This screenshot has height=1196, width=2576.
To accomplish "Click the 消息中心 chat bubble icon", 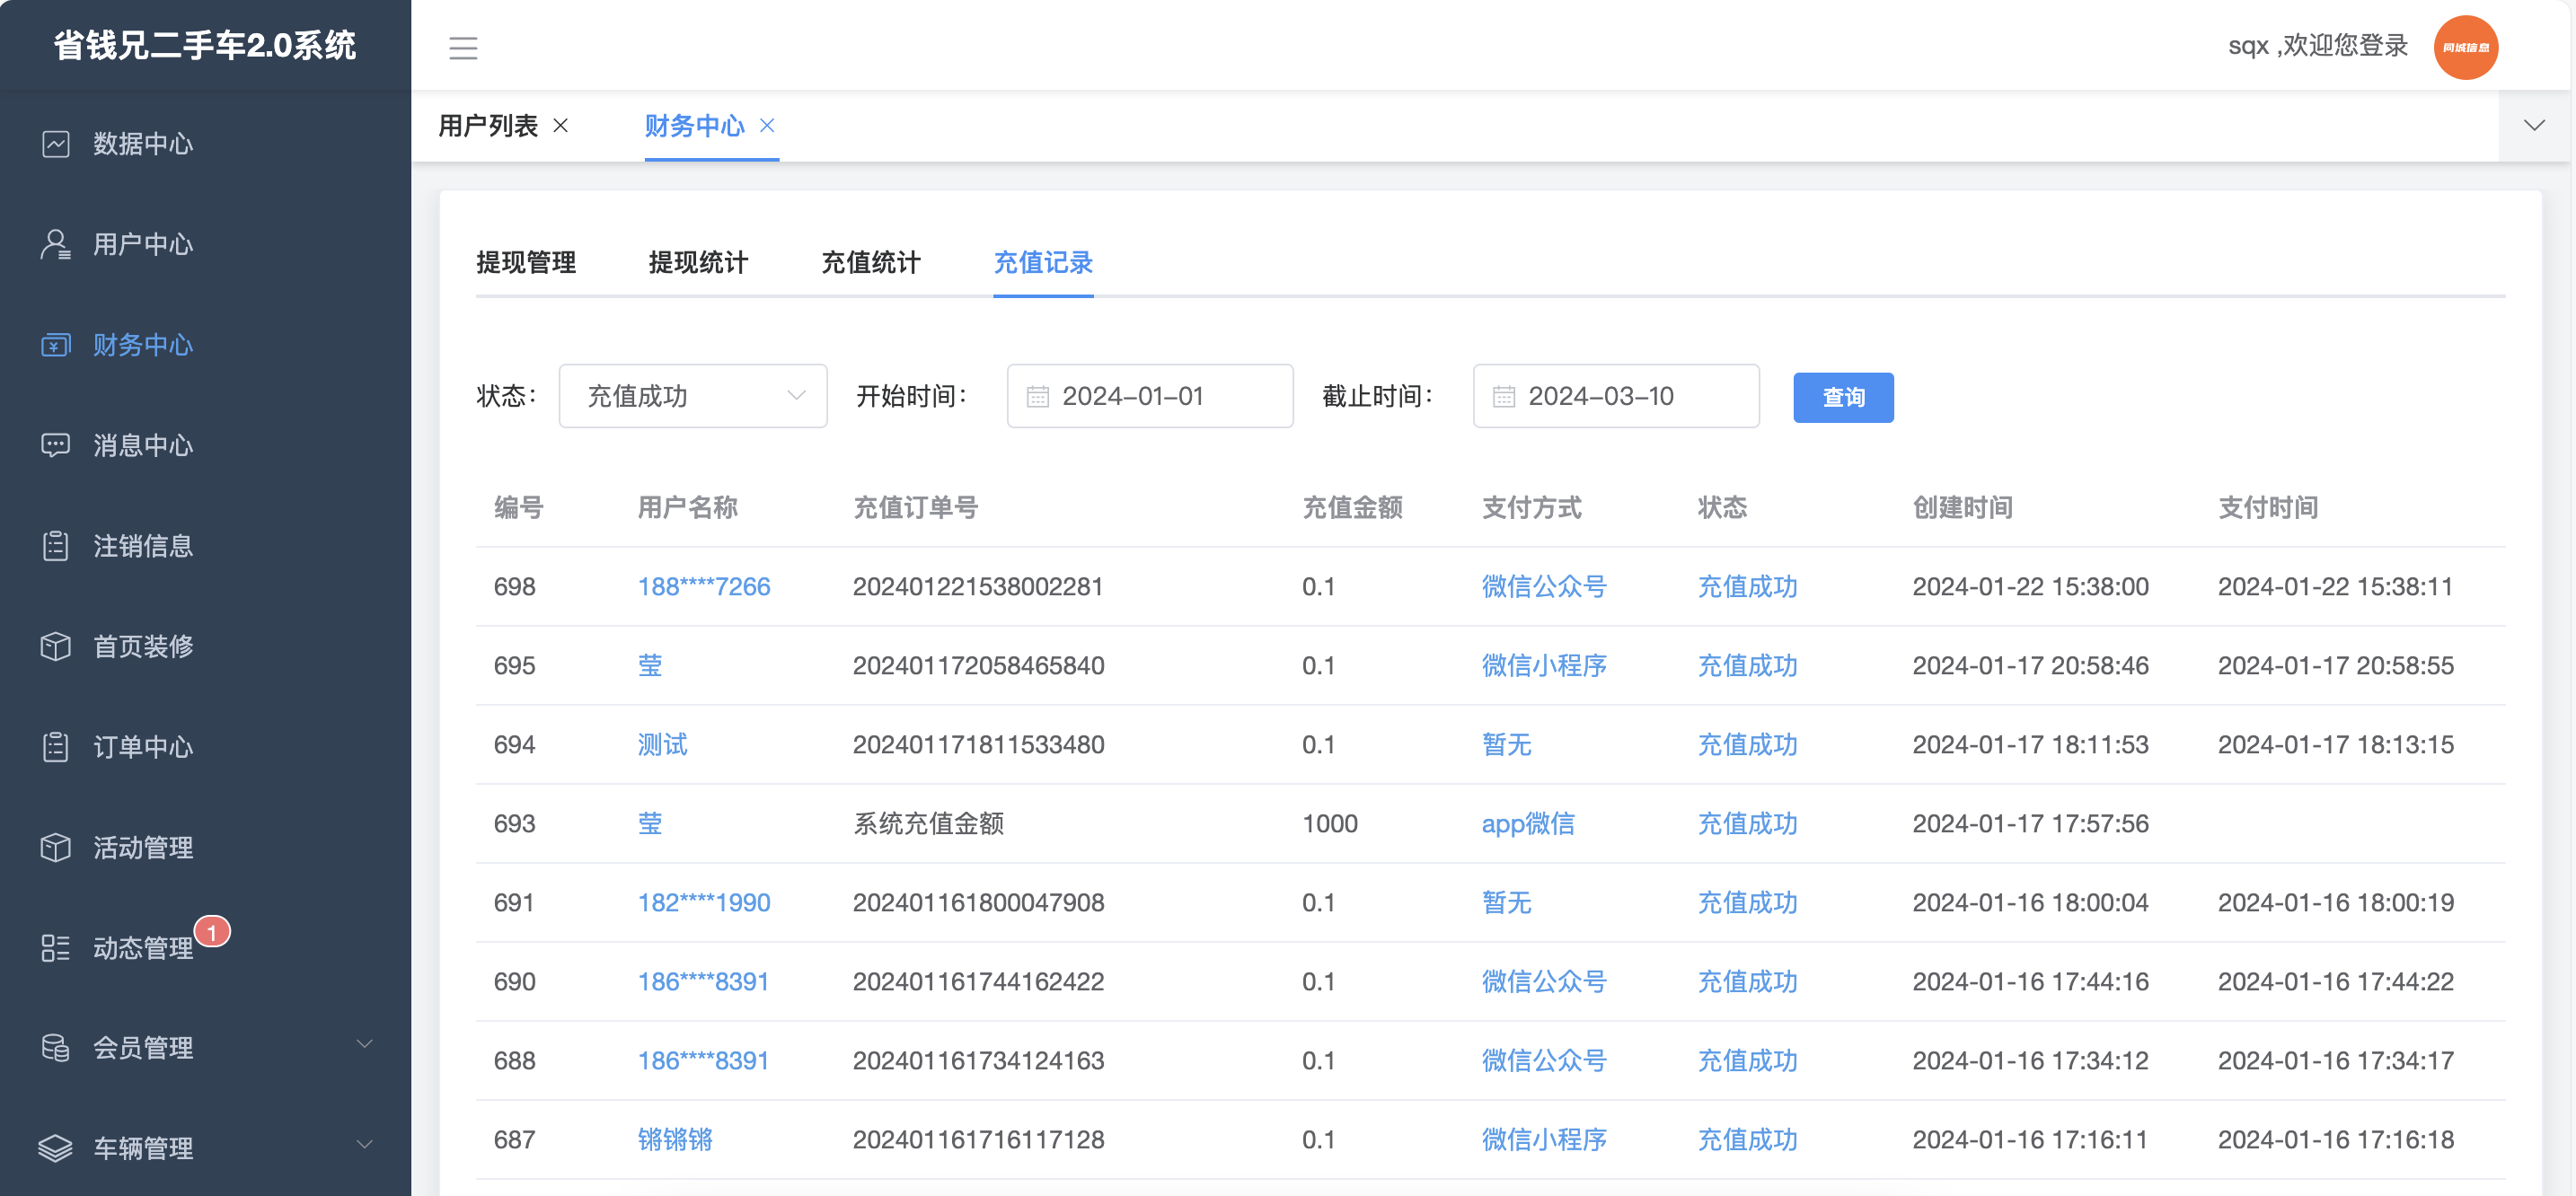I will pyautogui.click(x=56, y=445).
